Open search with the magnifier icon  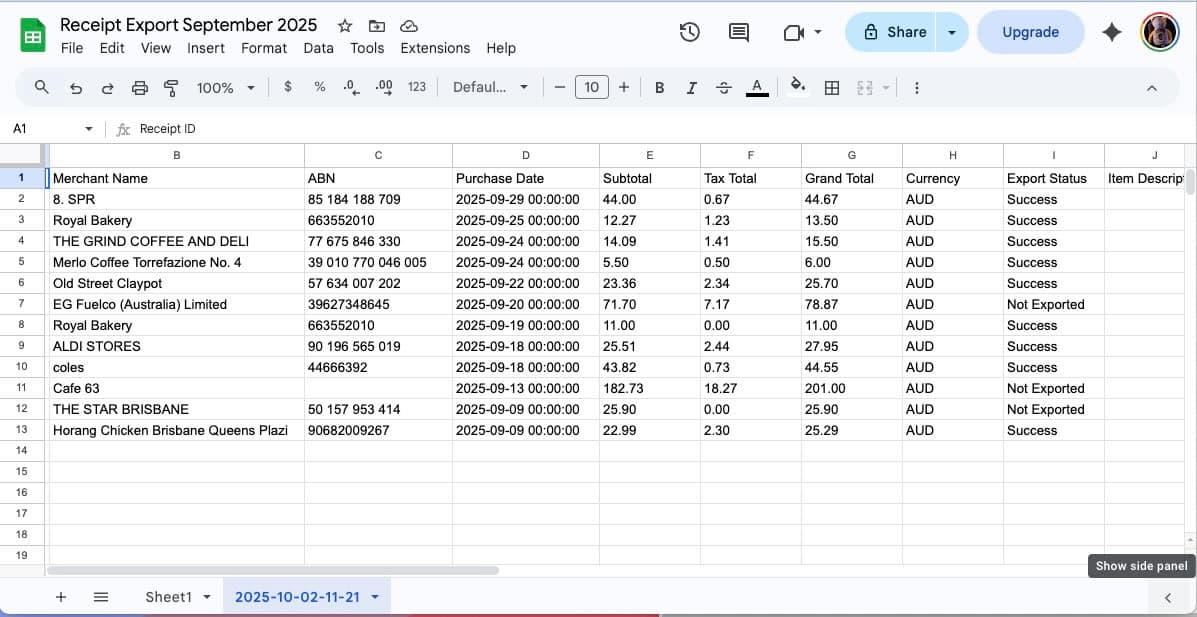pyautogui.click(x=41, y=87)
